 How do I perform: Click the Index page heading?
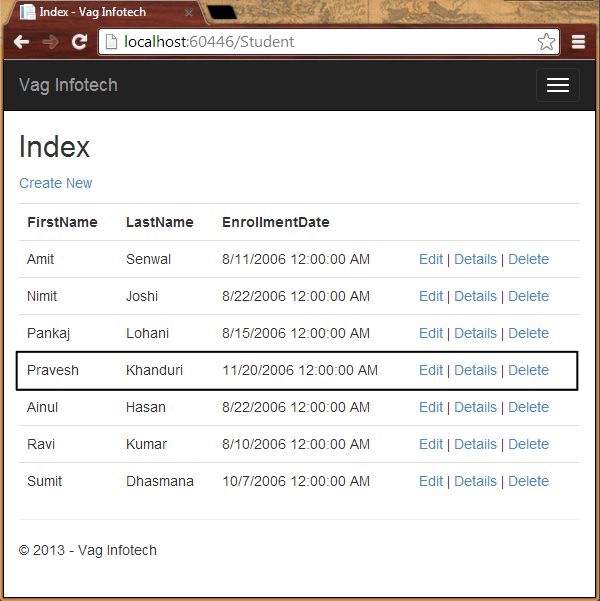[x=54, y=146]
